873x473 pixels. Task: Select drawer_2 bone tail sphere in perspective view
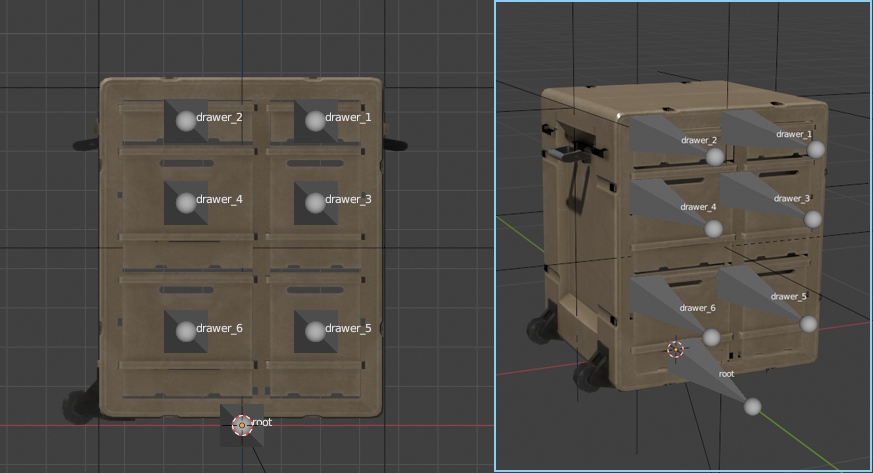coord(715,157)
